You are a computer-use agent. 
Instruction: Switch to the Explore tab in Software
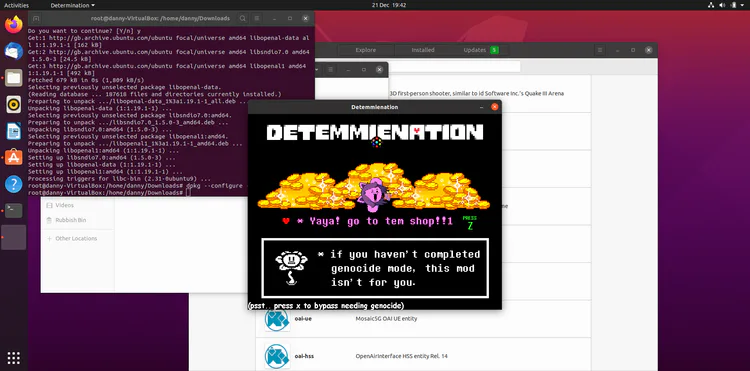coord(366,50)
